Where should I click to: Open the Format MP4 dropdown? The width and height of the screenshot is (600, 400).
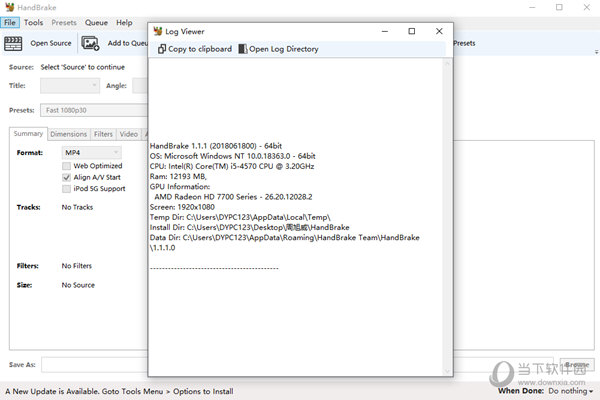[x=91, y=153]
